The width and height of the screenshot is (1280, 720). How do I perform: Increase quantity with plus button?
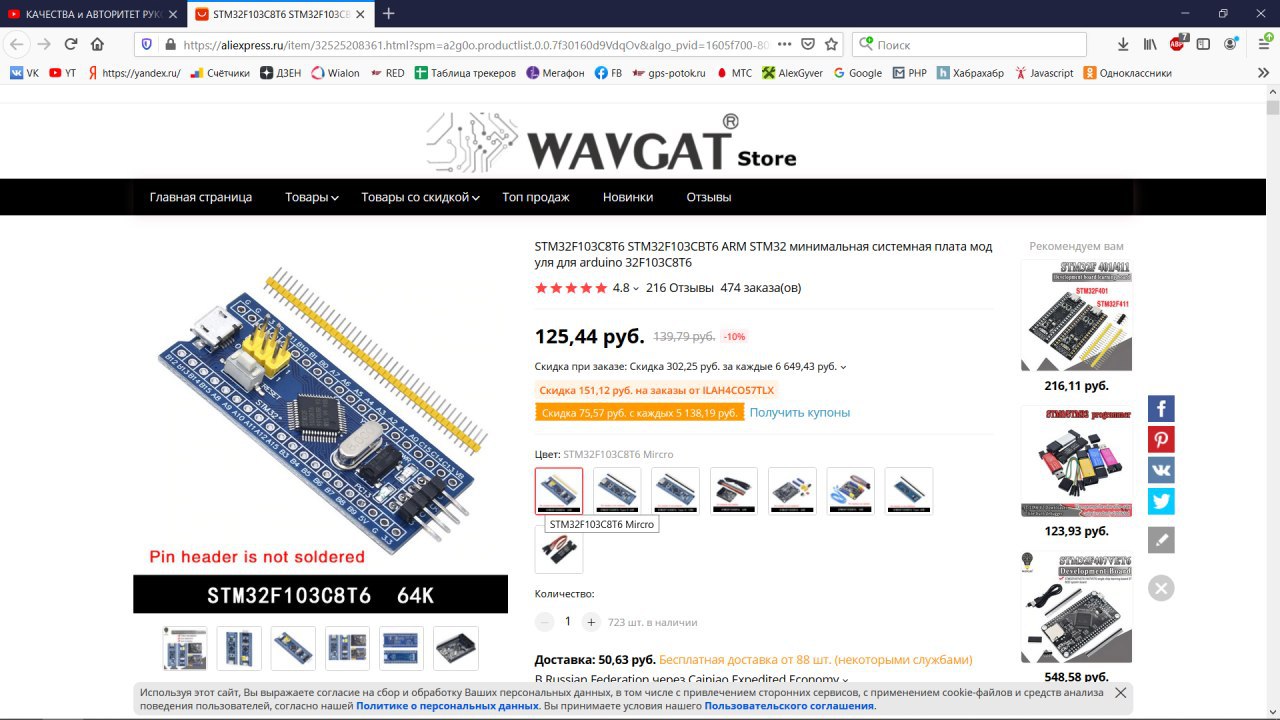click(591, 622)
